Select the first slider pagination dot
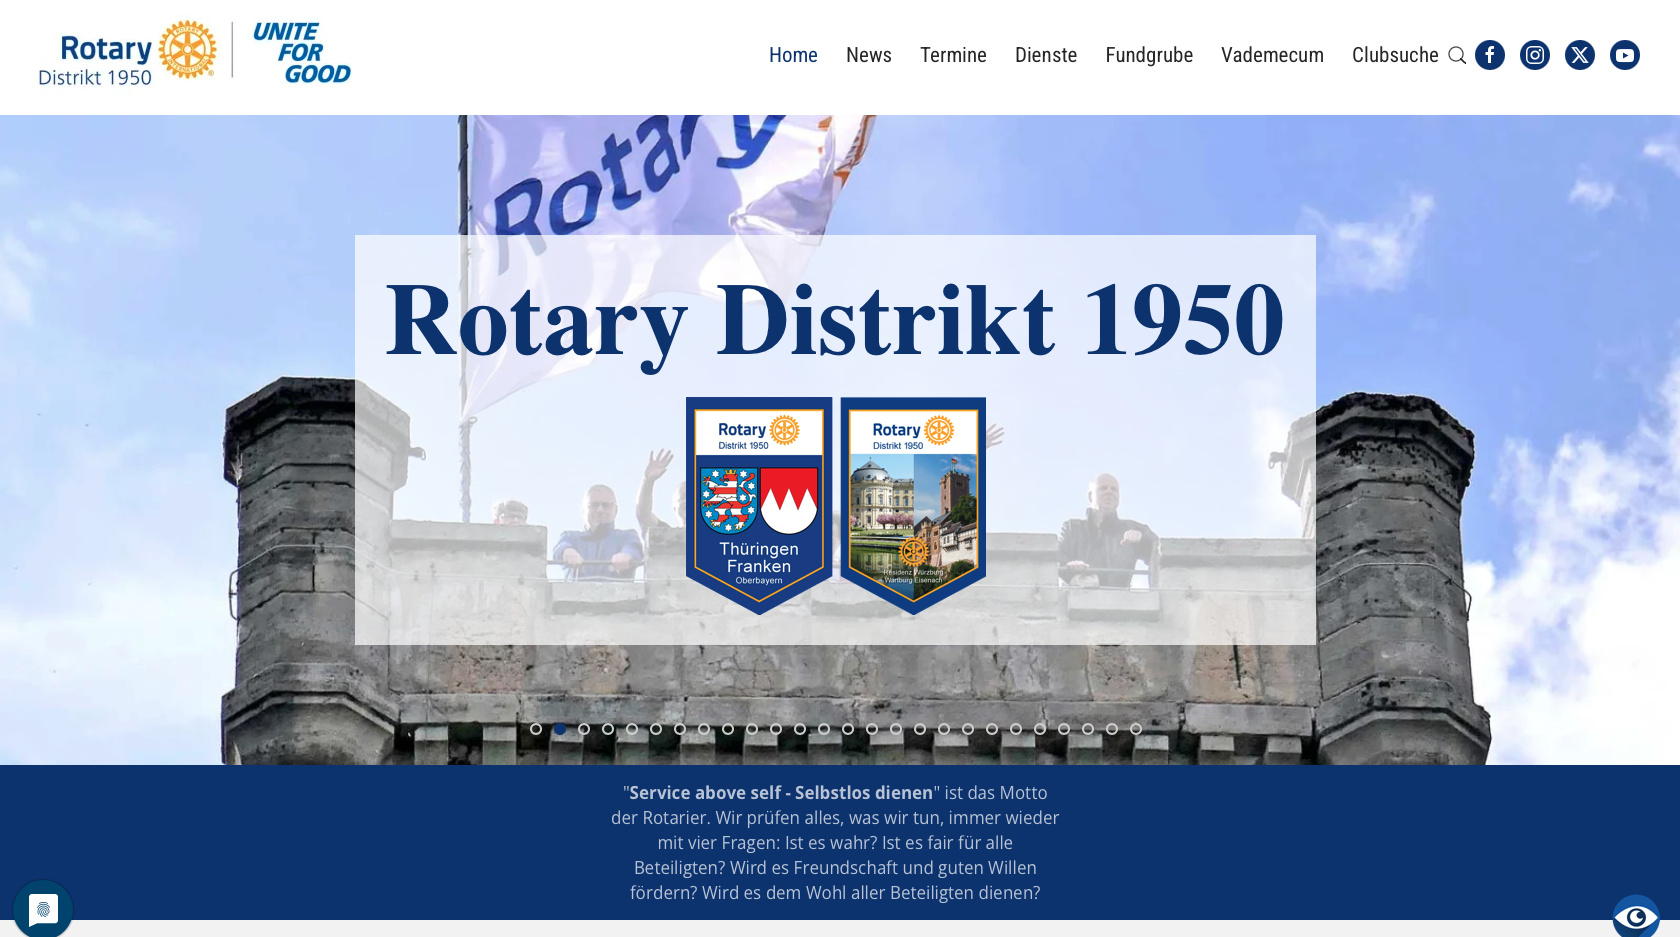 click(536, 729)
